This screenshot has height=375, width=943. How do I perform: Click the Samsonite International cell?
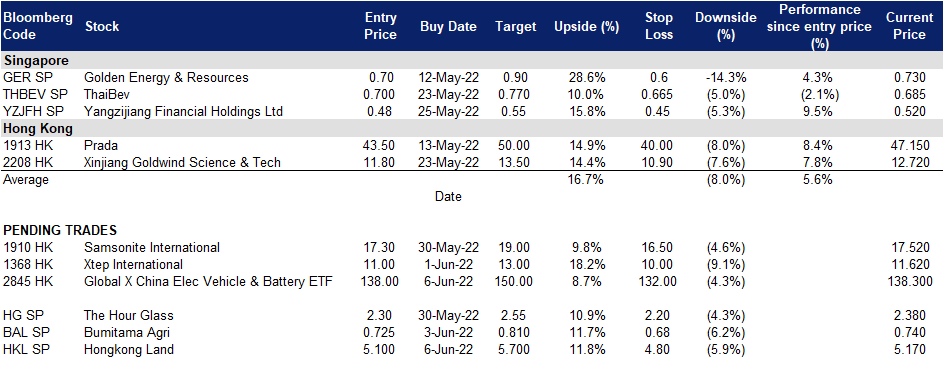[152, 247]
